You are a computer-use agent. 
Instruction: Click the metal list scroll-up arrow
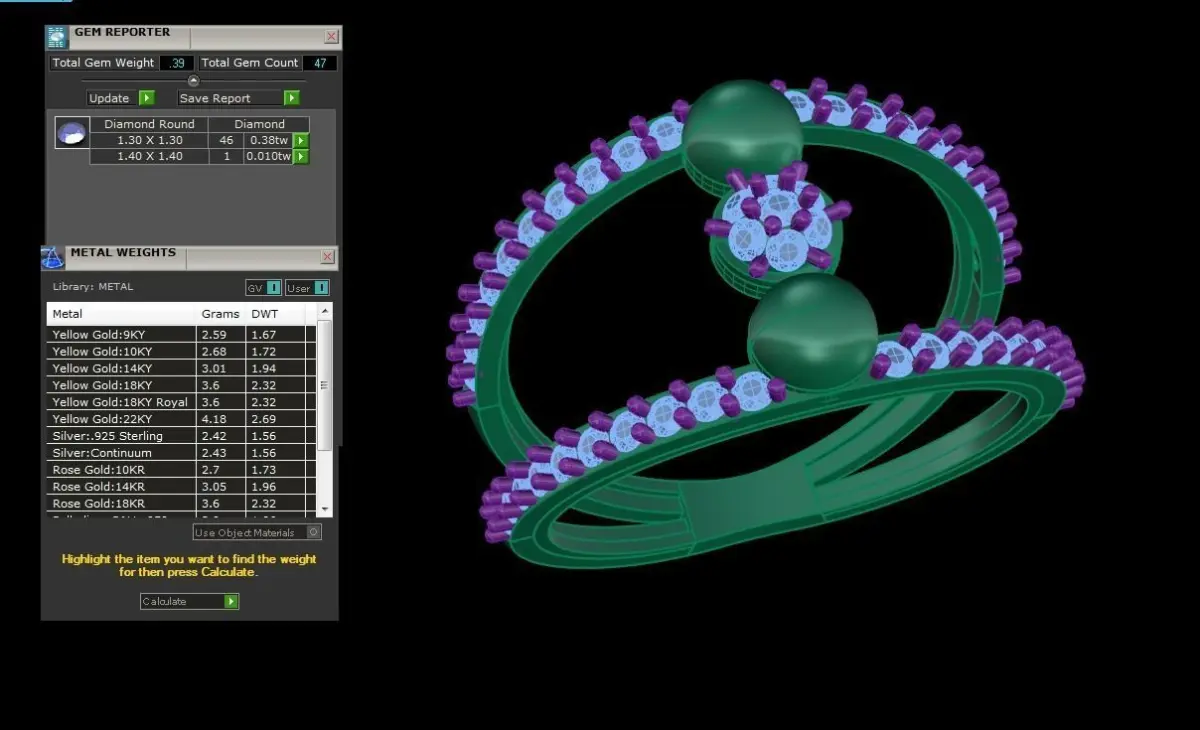tap(324, 313)
